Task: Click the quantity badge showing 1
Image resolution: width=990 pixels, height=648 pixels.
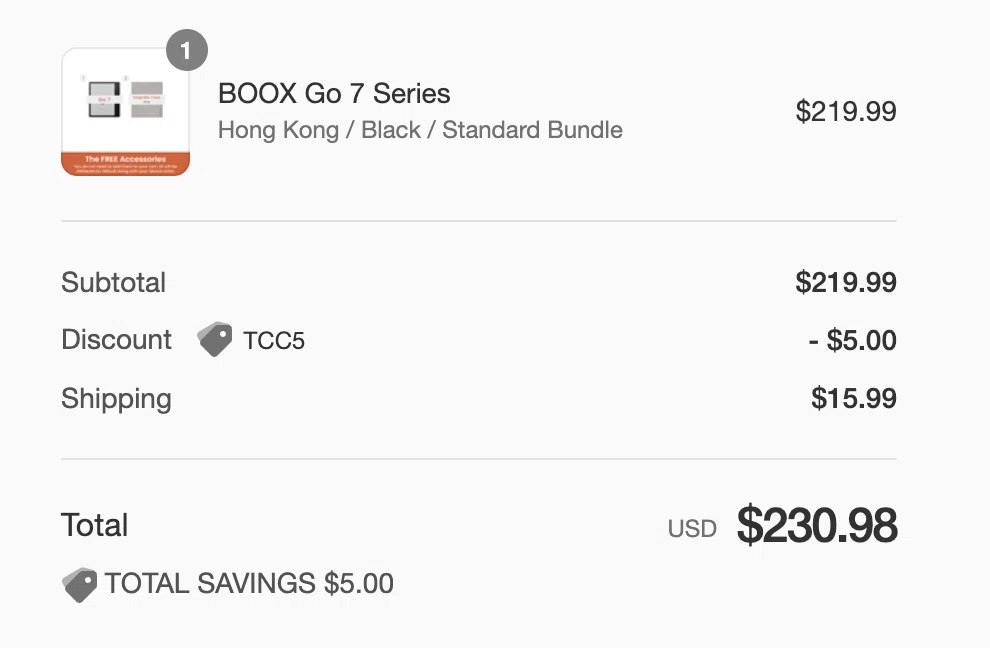Action: 187,50
